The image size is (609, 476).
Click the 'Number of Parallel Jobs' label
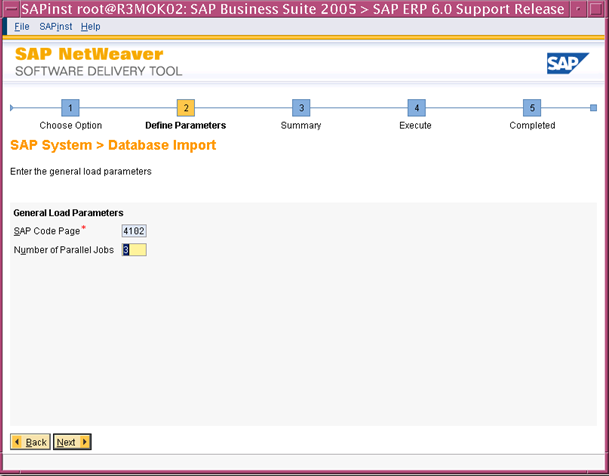point(64,250)
